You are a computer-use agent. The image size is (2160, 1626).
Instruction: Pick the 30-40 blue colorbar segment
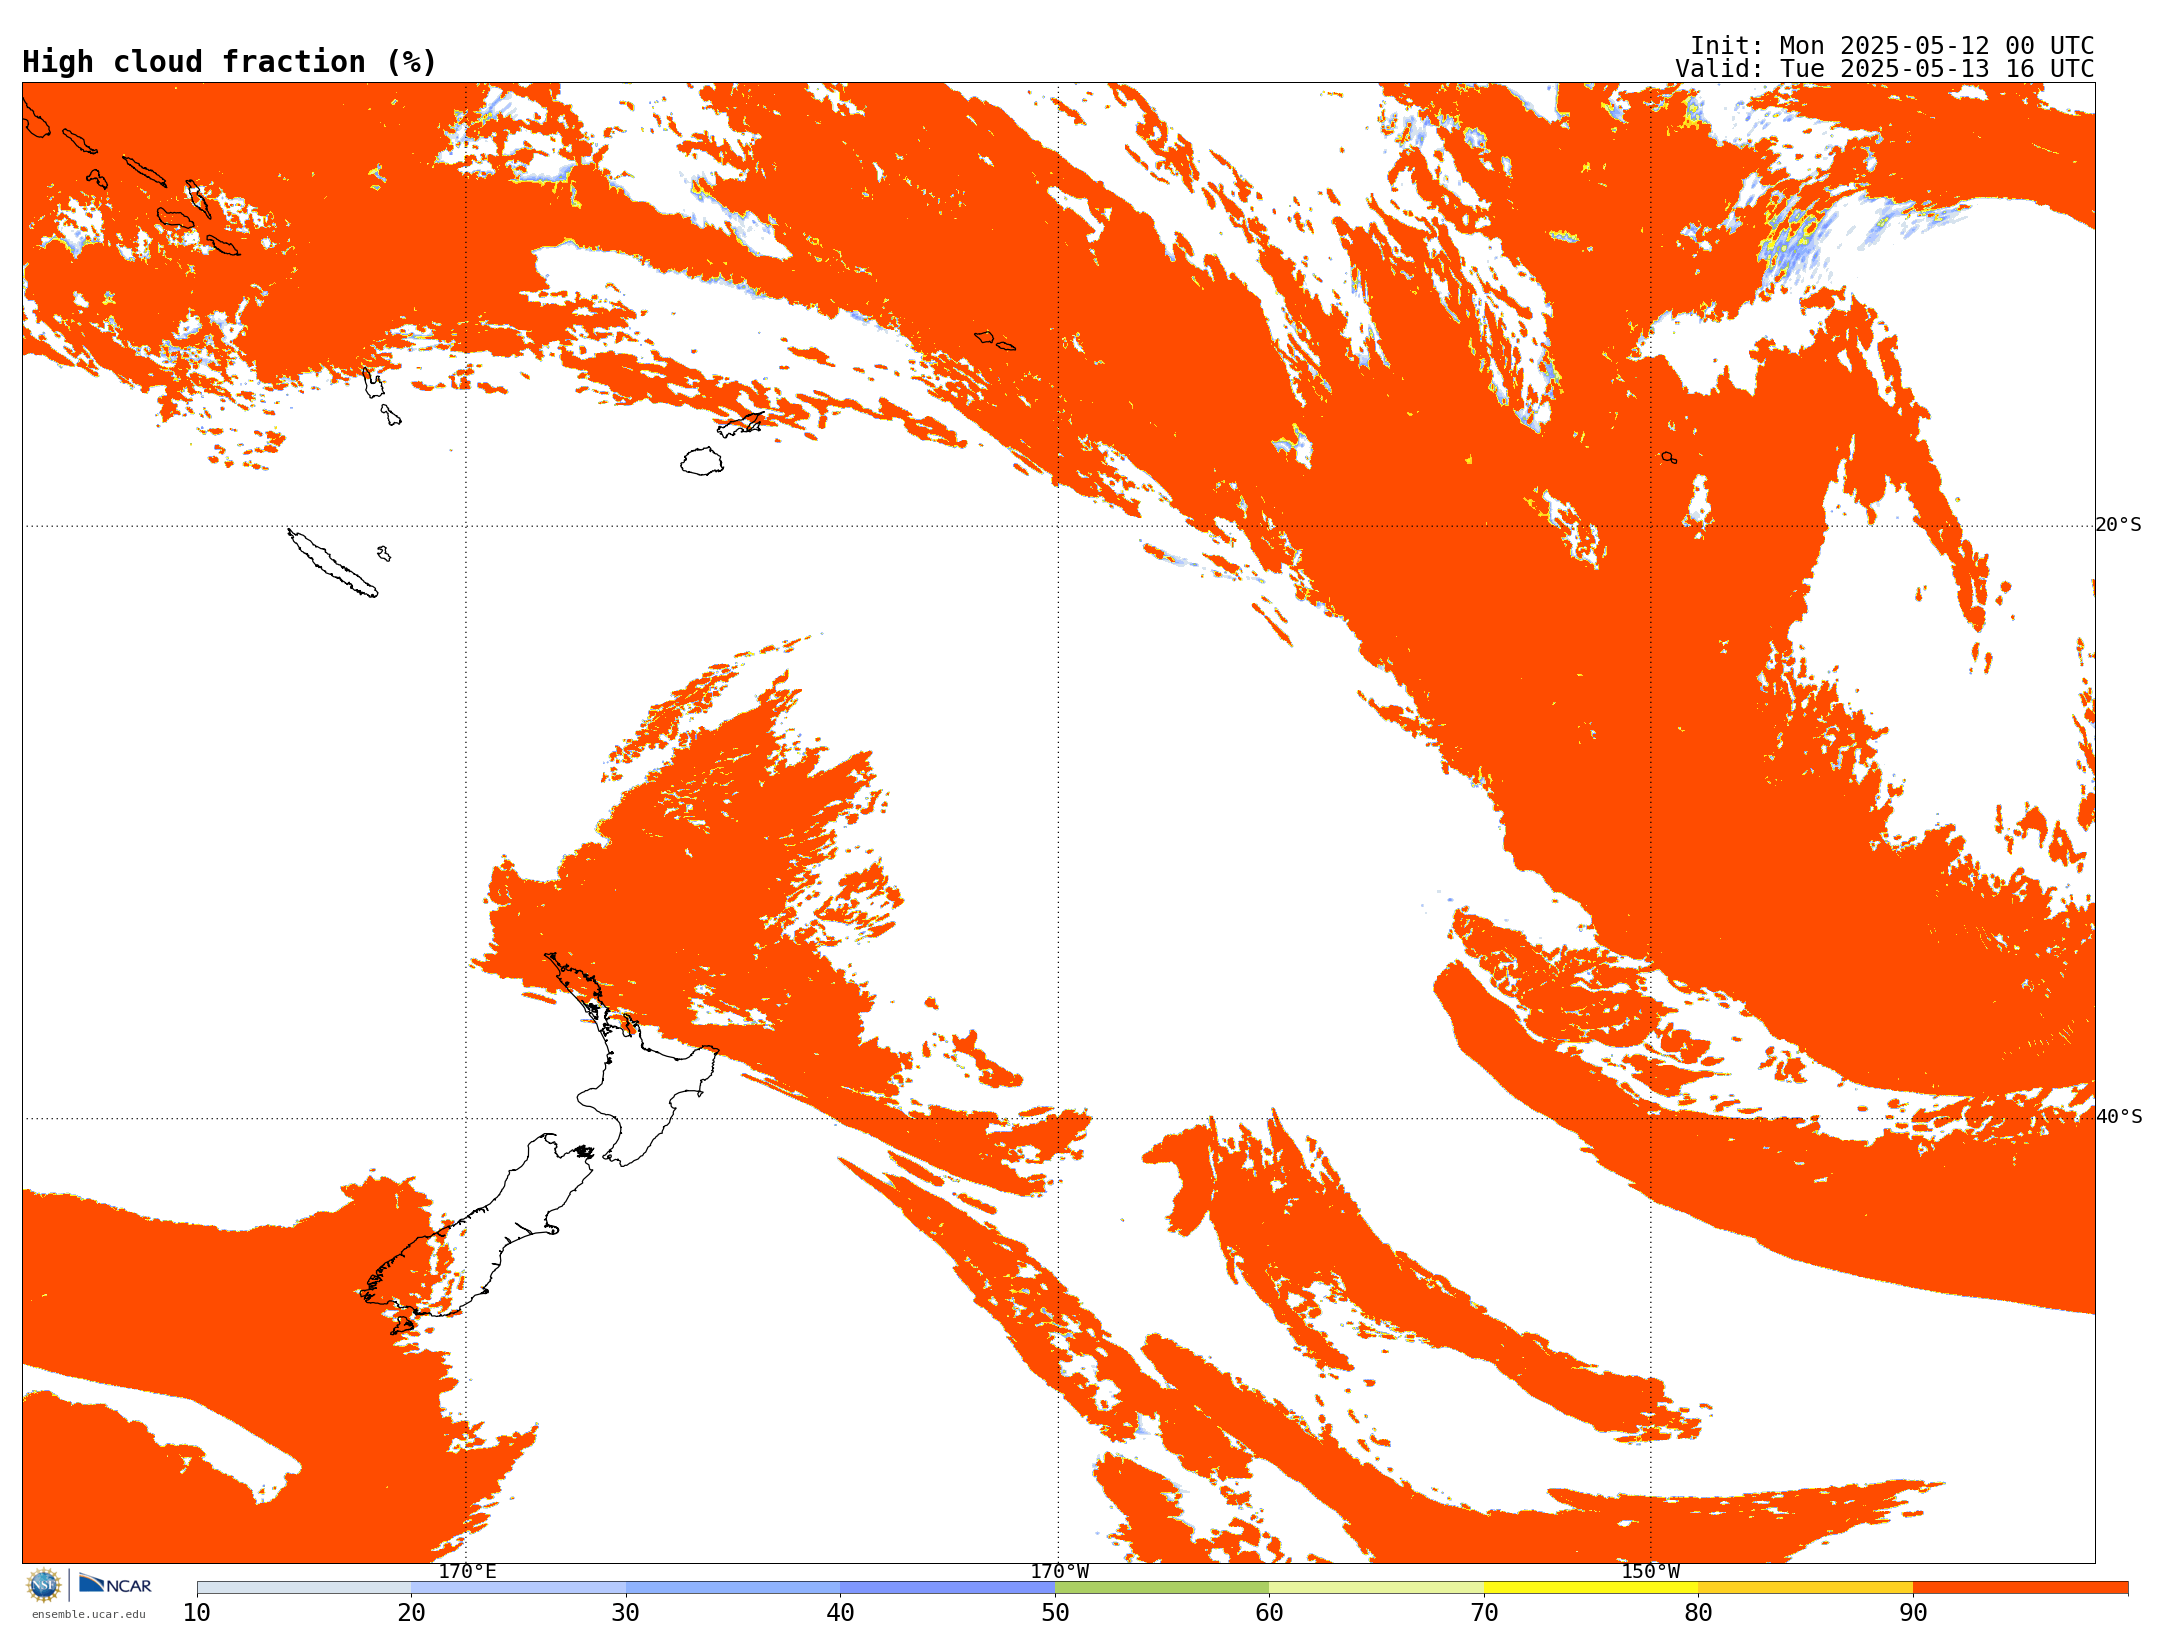[733, 1588]
